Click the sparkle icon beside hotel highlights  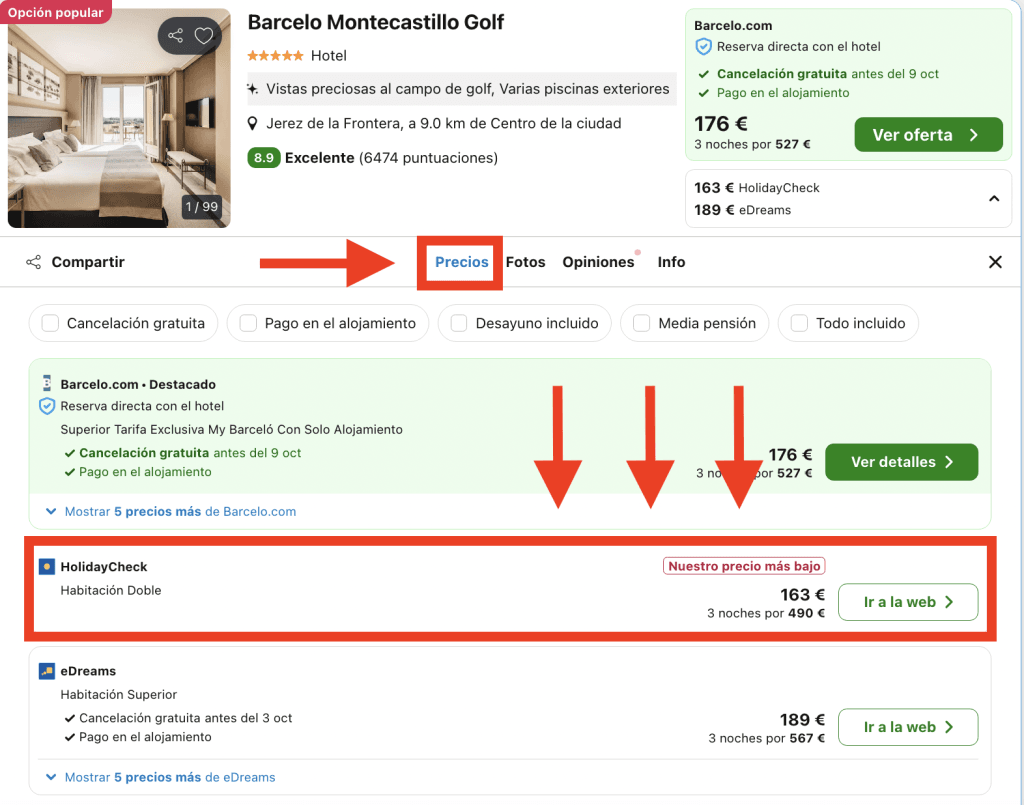click(x=253, y=89)
